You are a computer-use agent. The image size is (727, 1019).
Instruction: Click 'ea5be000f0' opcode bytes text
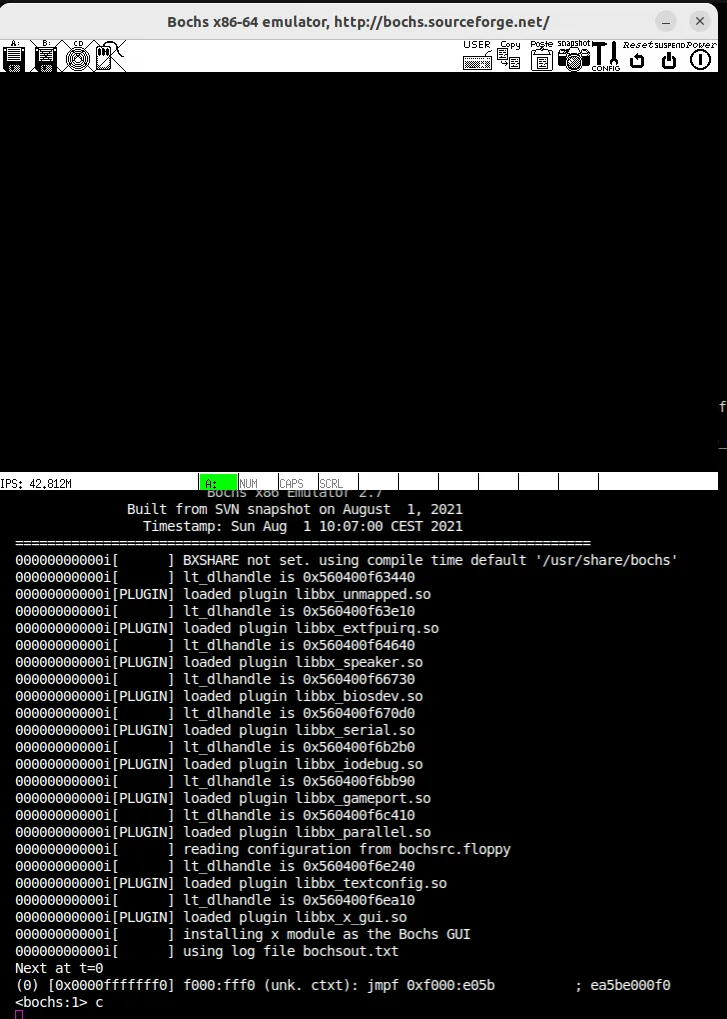click(630, 985)
